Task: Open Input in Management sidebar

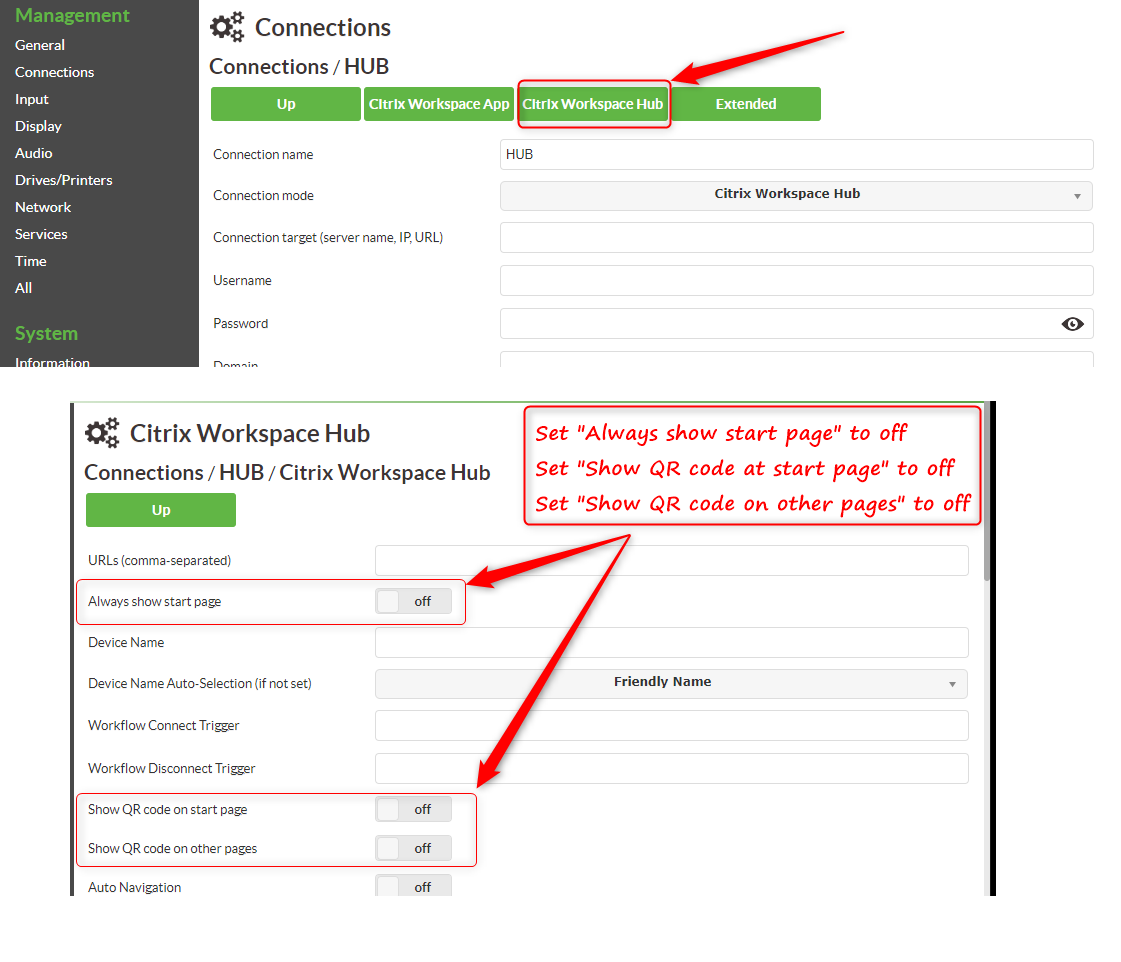Action: click(x=32, y=99)
